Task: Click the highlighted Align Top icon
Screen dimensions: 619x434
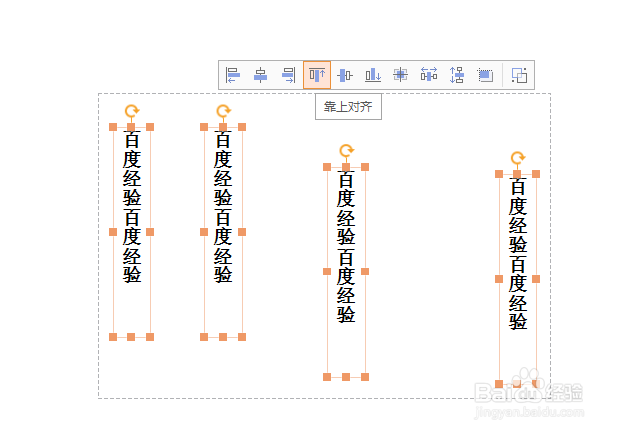Action: pyautogui.click(x=317, y=75)
